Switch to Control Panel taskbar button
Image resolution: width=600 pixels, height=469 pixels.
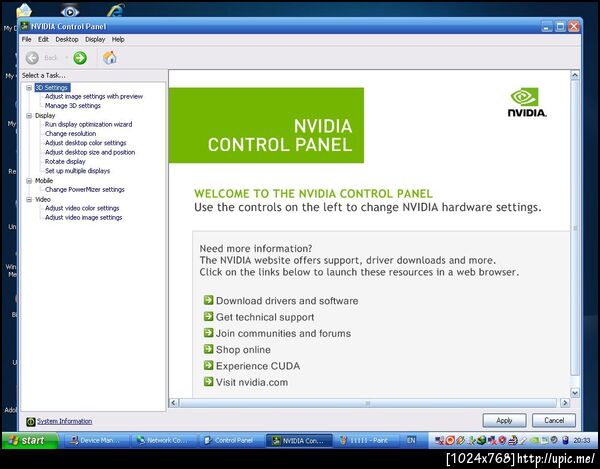click(230, 441)
